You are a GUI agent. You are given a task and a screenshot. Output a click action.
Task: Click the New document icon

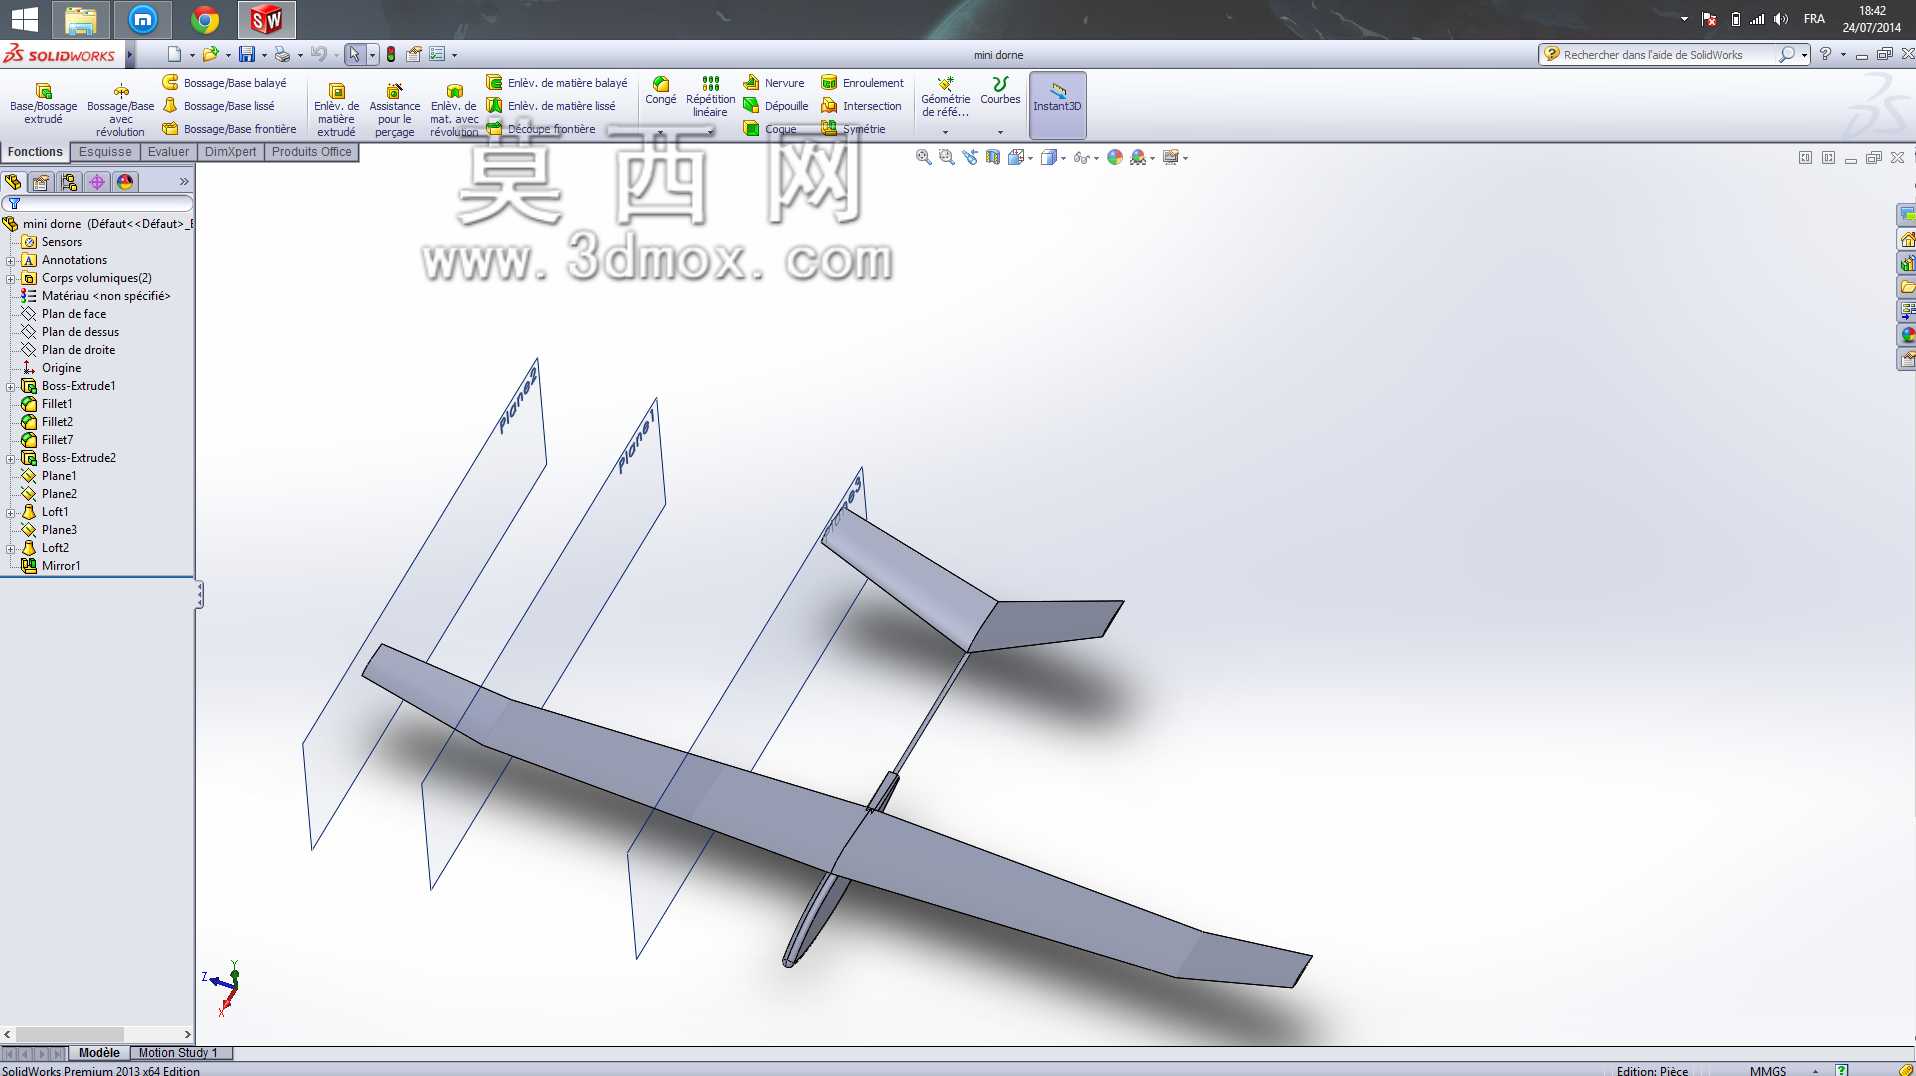[x=175, y=55]
